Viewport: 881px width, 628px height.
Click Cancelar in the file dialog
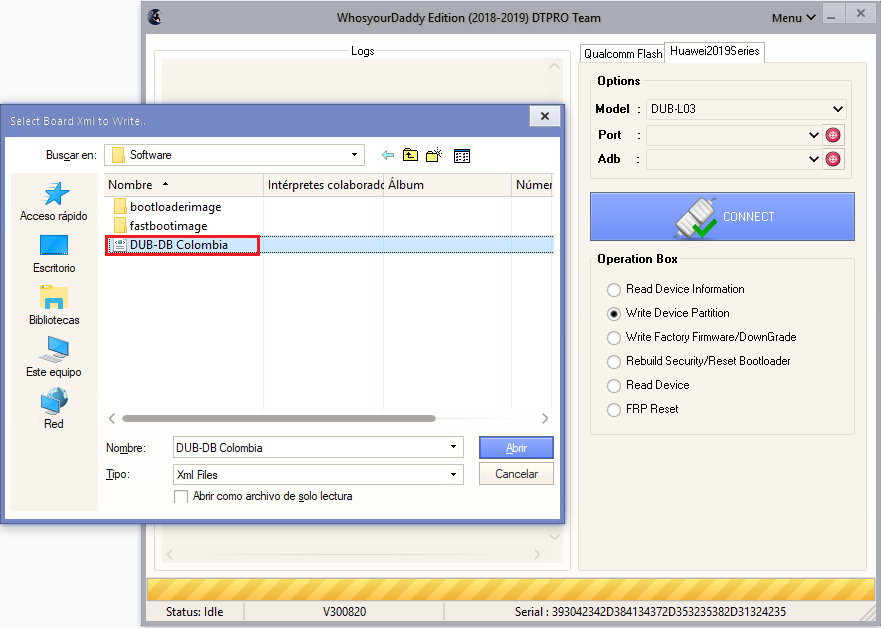(516, 474)
